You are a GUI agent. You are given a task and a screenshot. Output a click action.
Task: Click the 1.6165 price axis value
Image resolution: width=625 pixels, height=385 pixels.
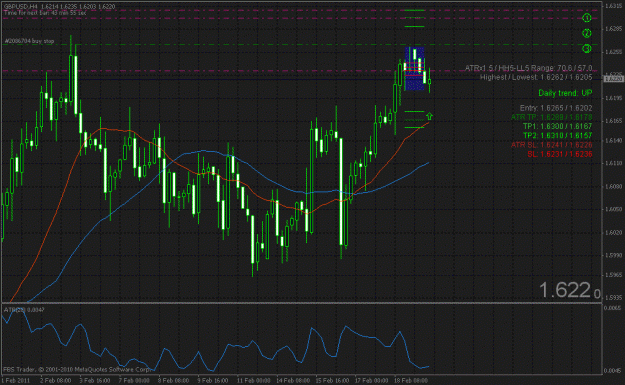[613, 120]
